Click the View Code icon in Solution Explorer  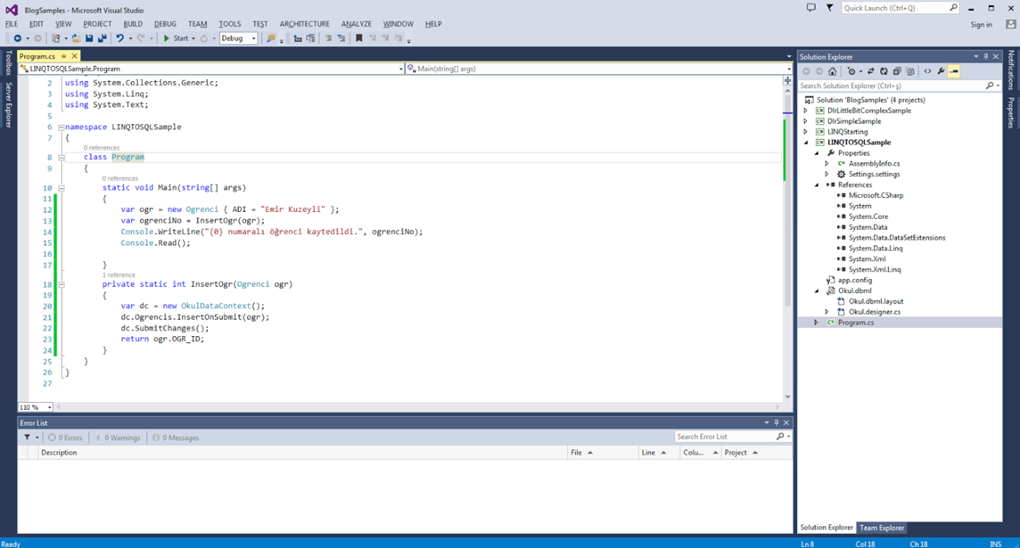tap(928, 72)
